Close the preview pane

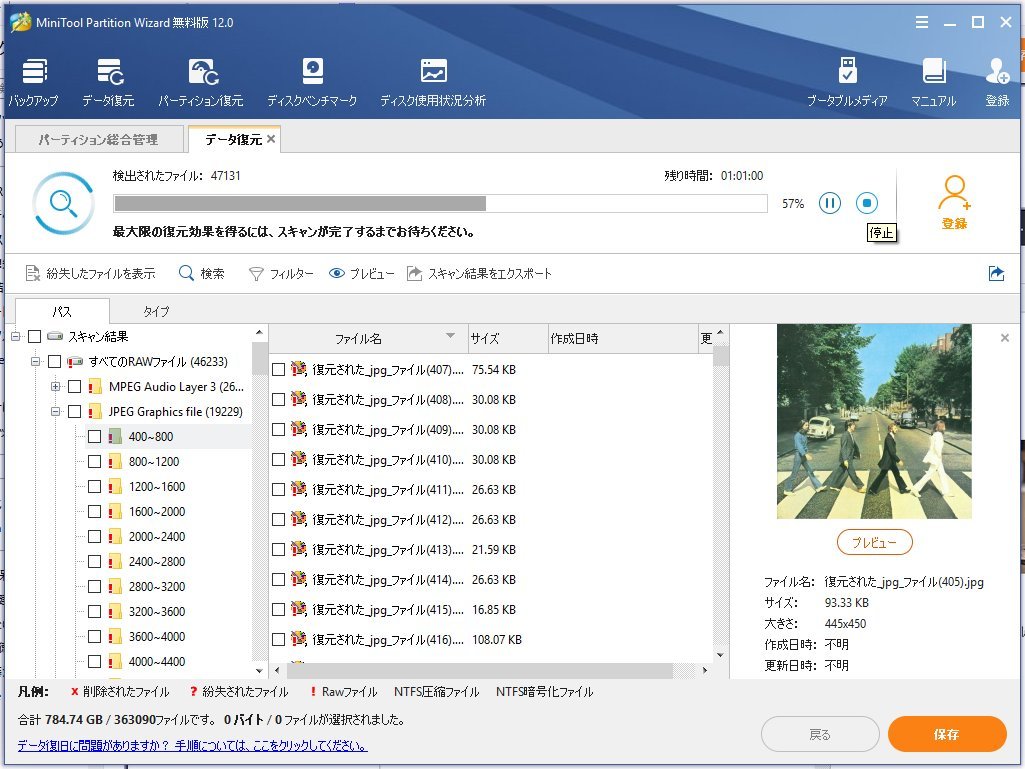(x=1005, y=337)
